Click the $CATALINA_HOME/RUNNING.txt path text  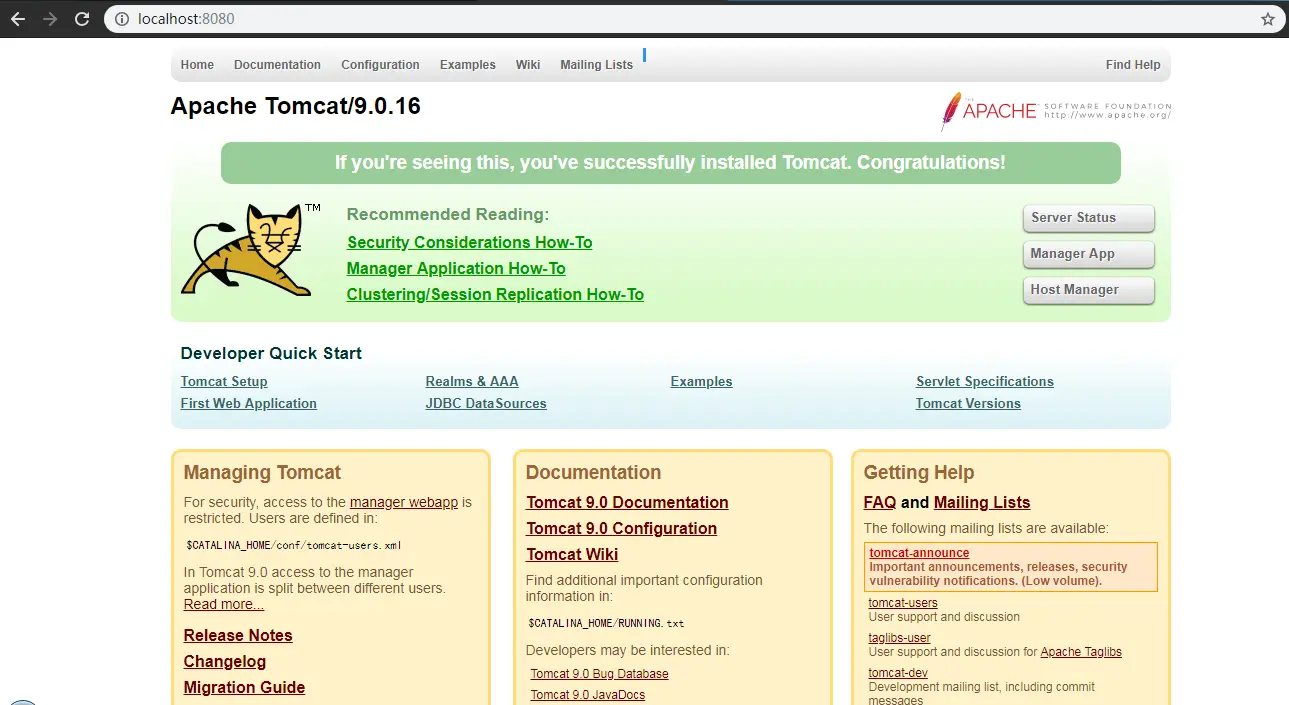[606, 624]
